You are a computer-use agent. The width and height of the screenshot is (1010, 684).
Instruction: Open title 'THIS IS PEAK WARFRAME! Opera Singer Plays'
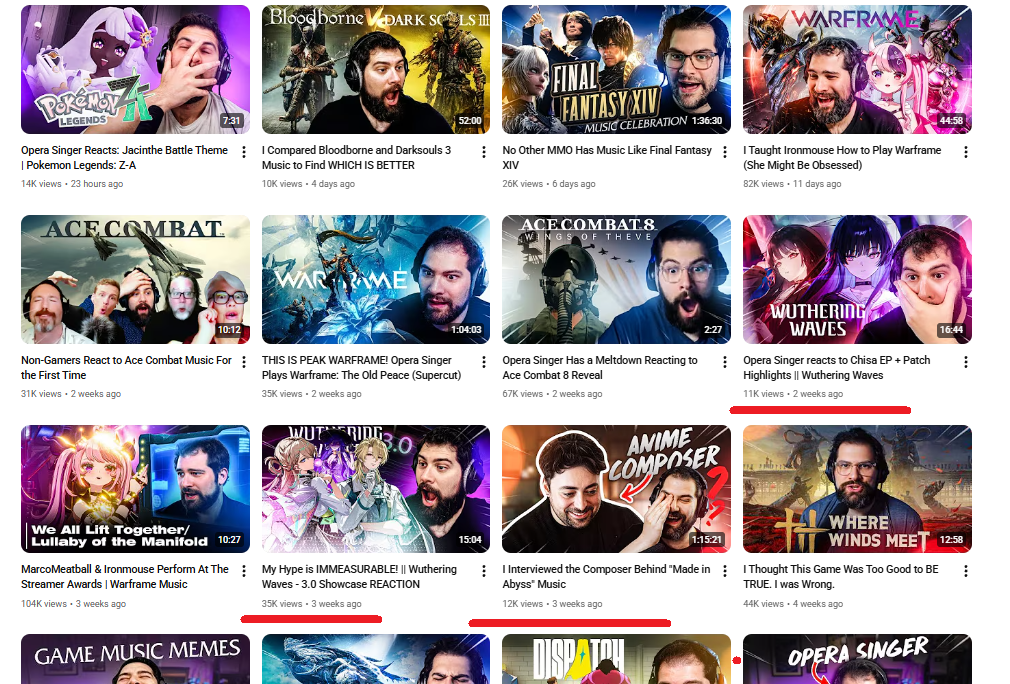click(361, 367)
